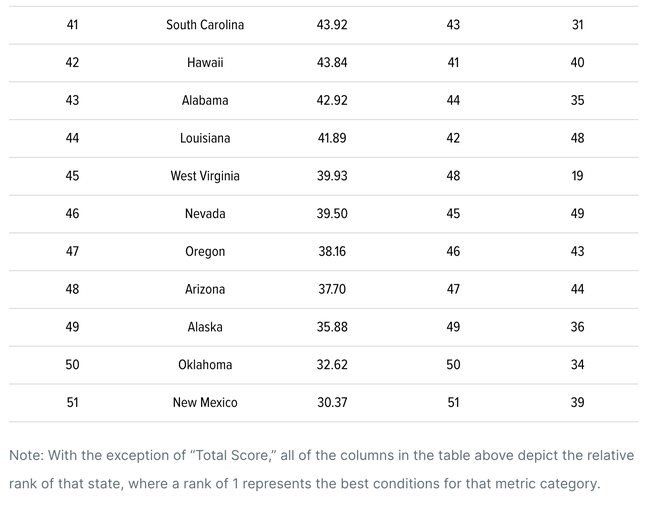Click Alabama's total score 42.92
The width and height of the screenshot is (647, 509).
click(332, 100)
